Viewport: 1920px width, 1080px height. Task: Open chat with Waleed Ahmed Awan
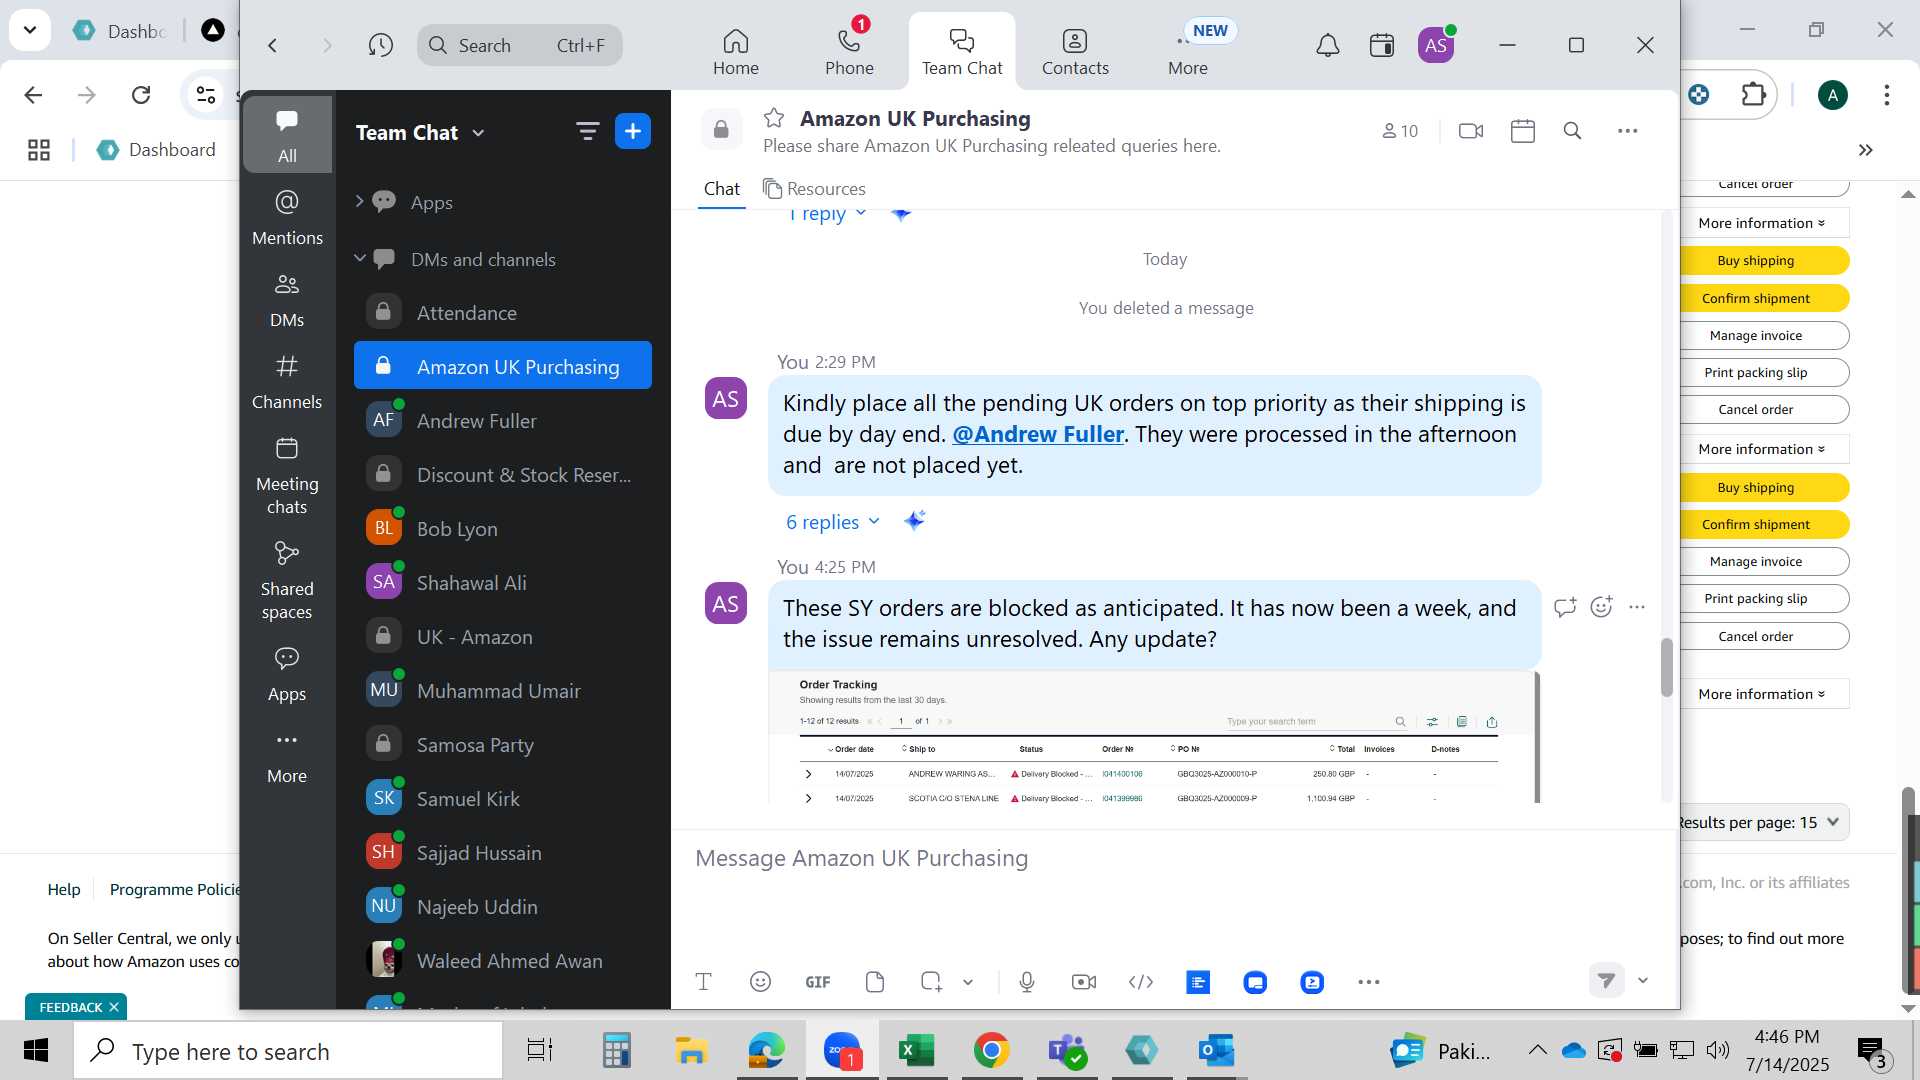click(503, 961)
